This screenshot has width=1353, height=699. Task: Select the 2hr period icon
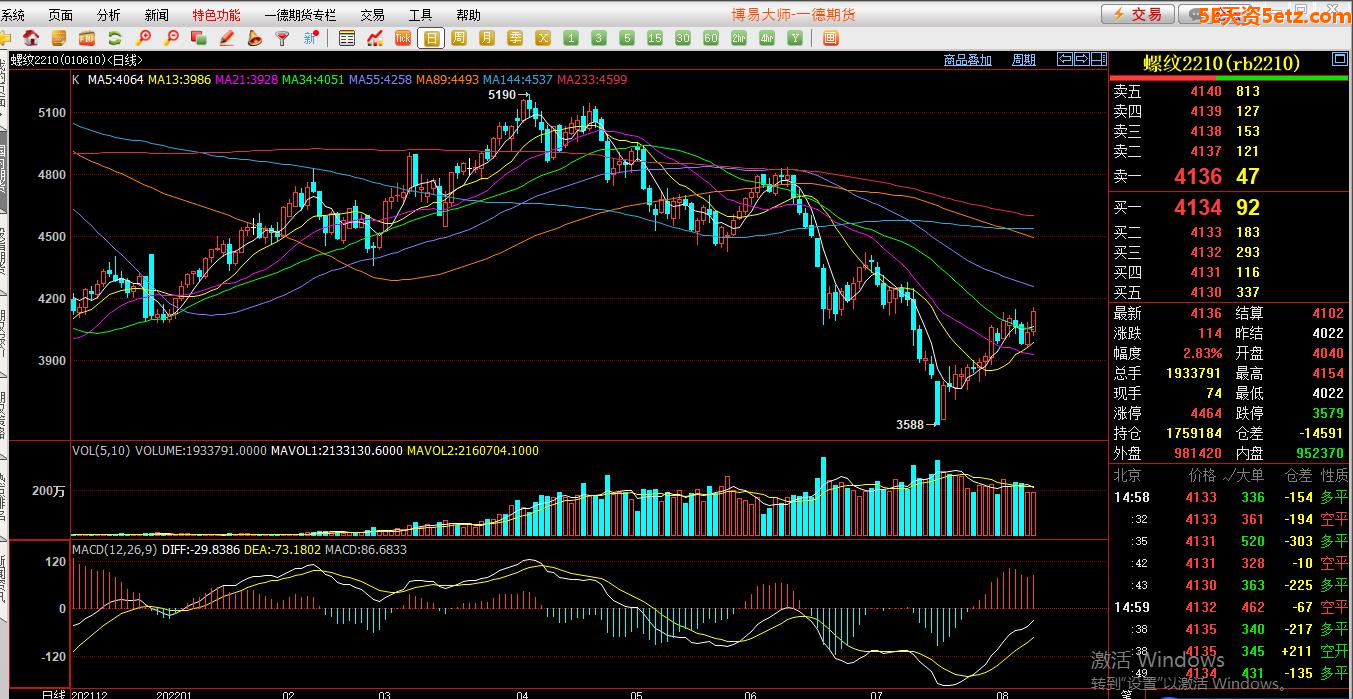(x=739, y=38)
